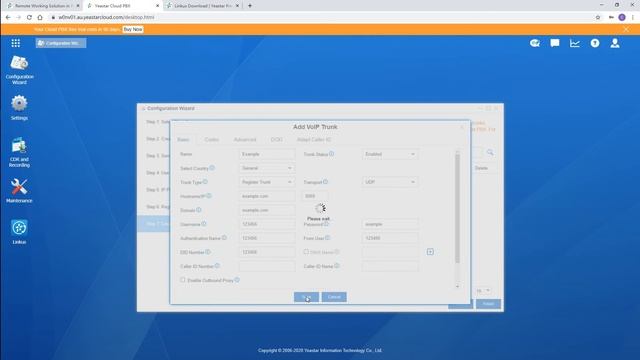Open the page size dropdown in Configuration Wizard
The image size is (640, 360).
coord(483,291)
